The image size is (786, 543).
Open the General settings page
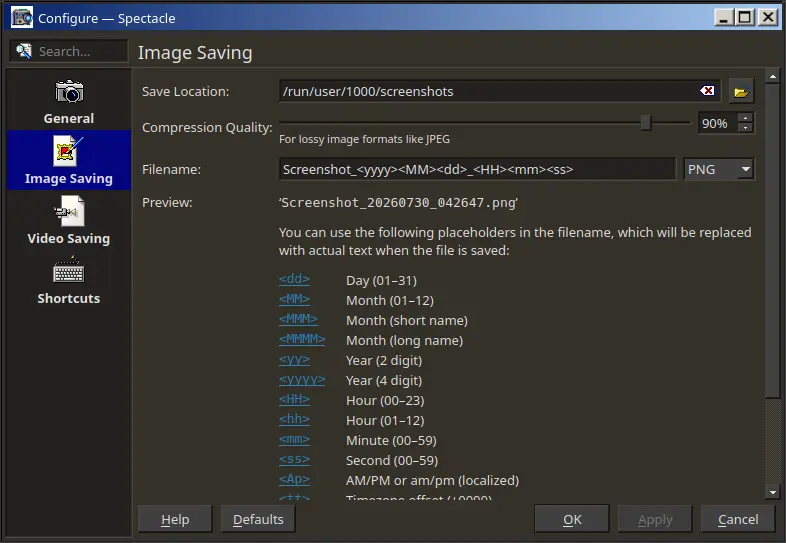click(x=69, y=102)
